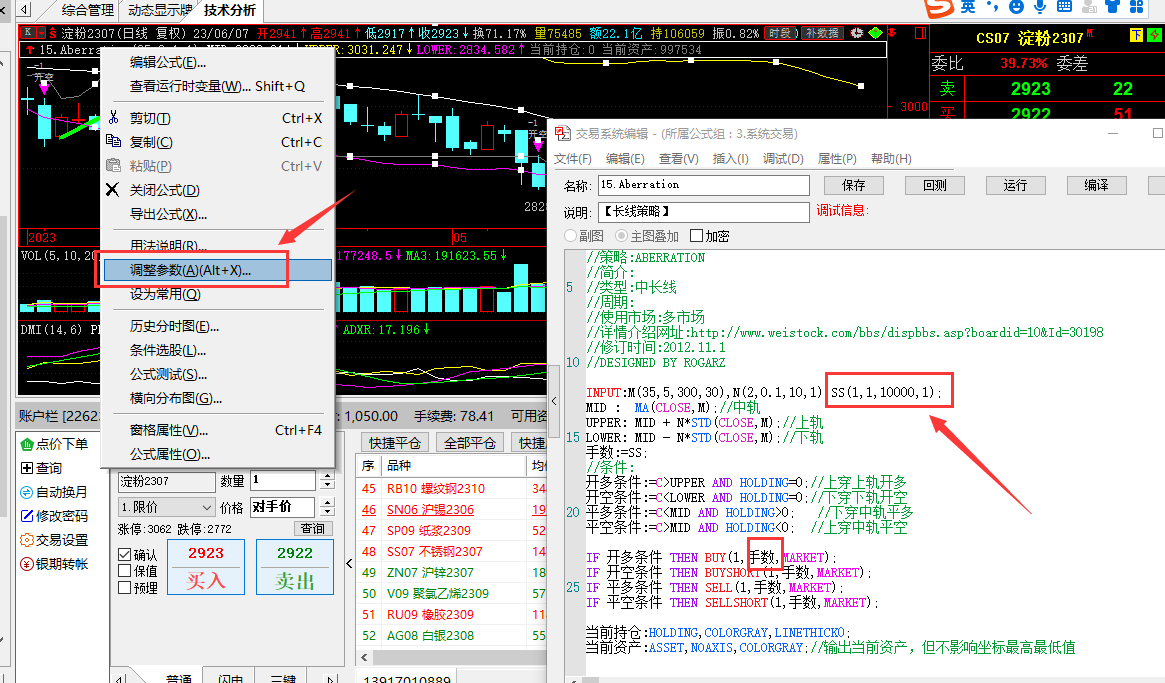Click the green diamond icon in chart header
Image resolution: width=1165 pixels, height=683 pixels.
(876, 33)
